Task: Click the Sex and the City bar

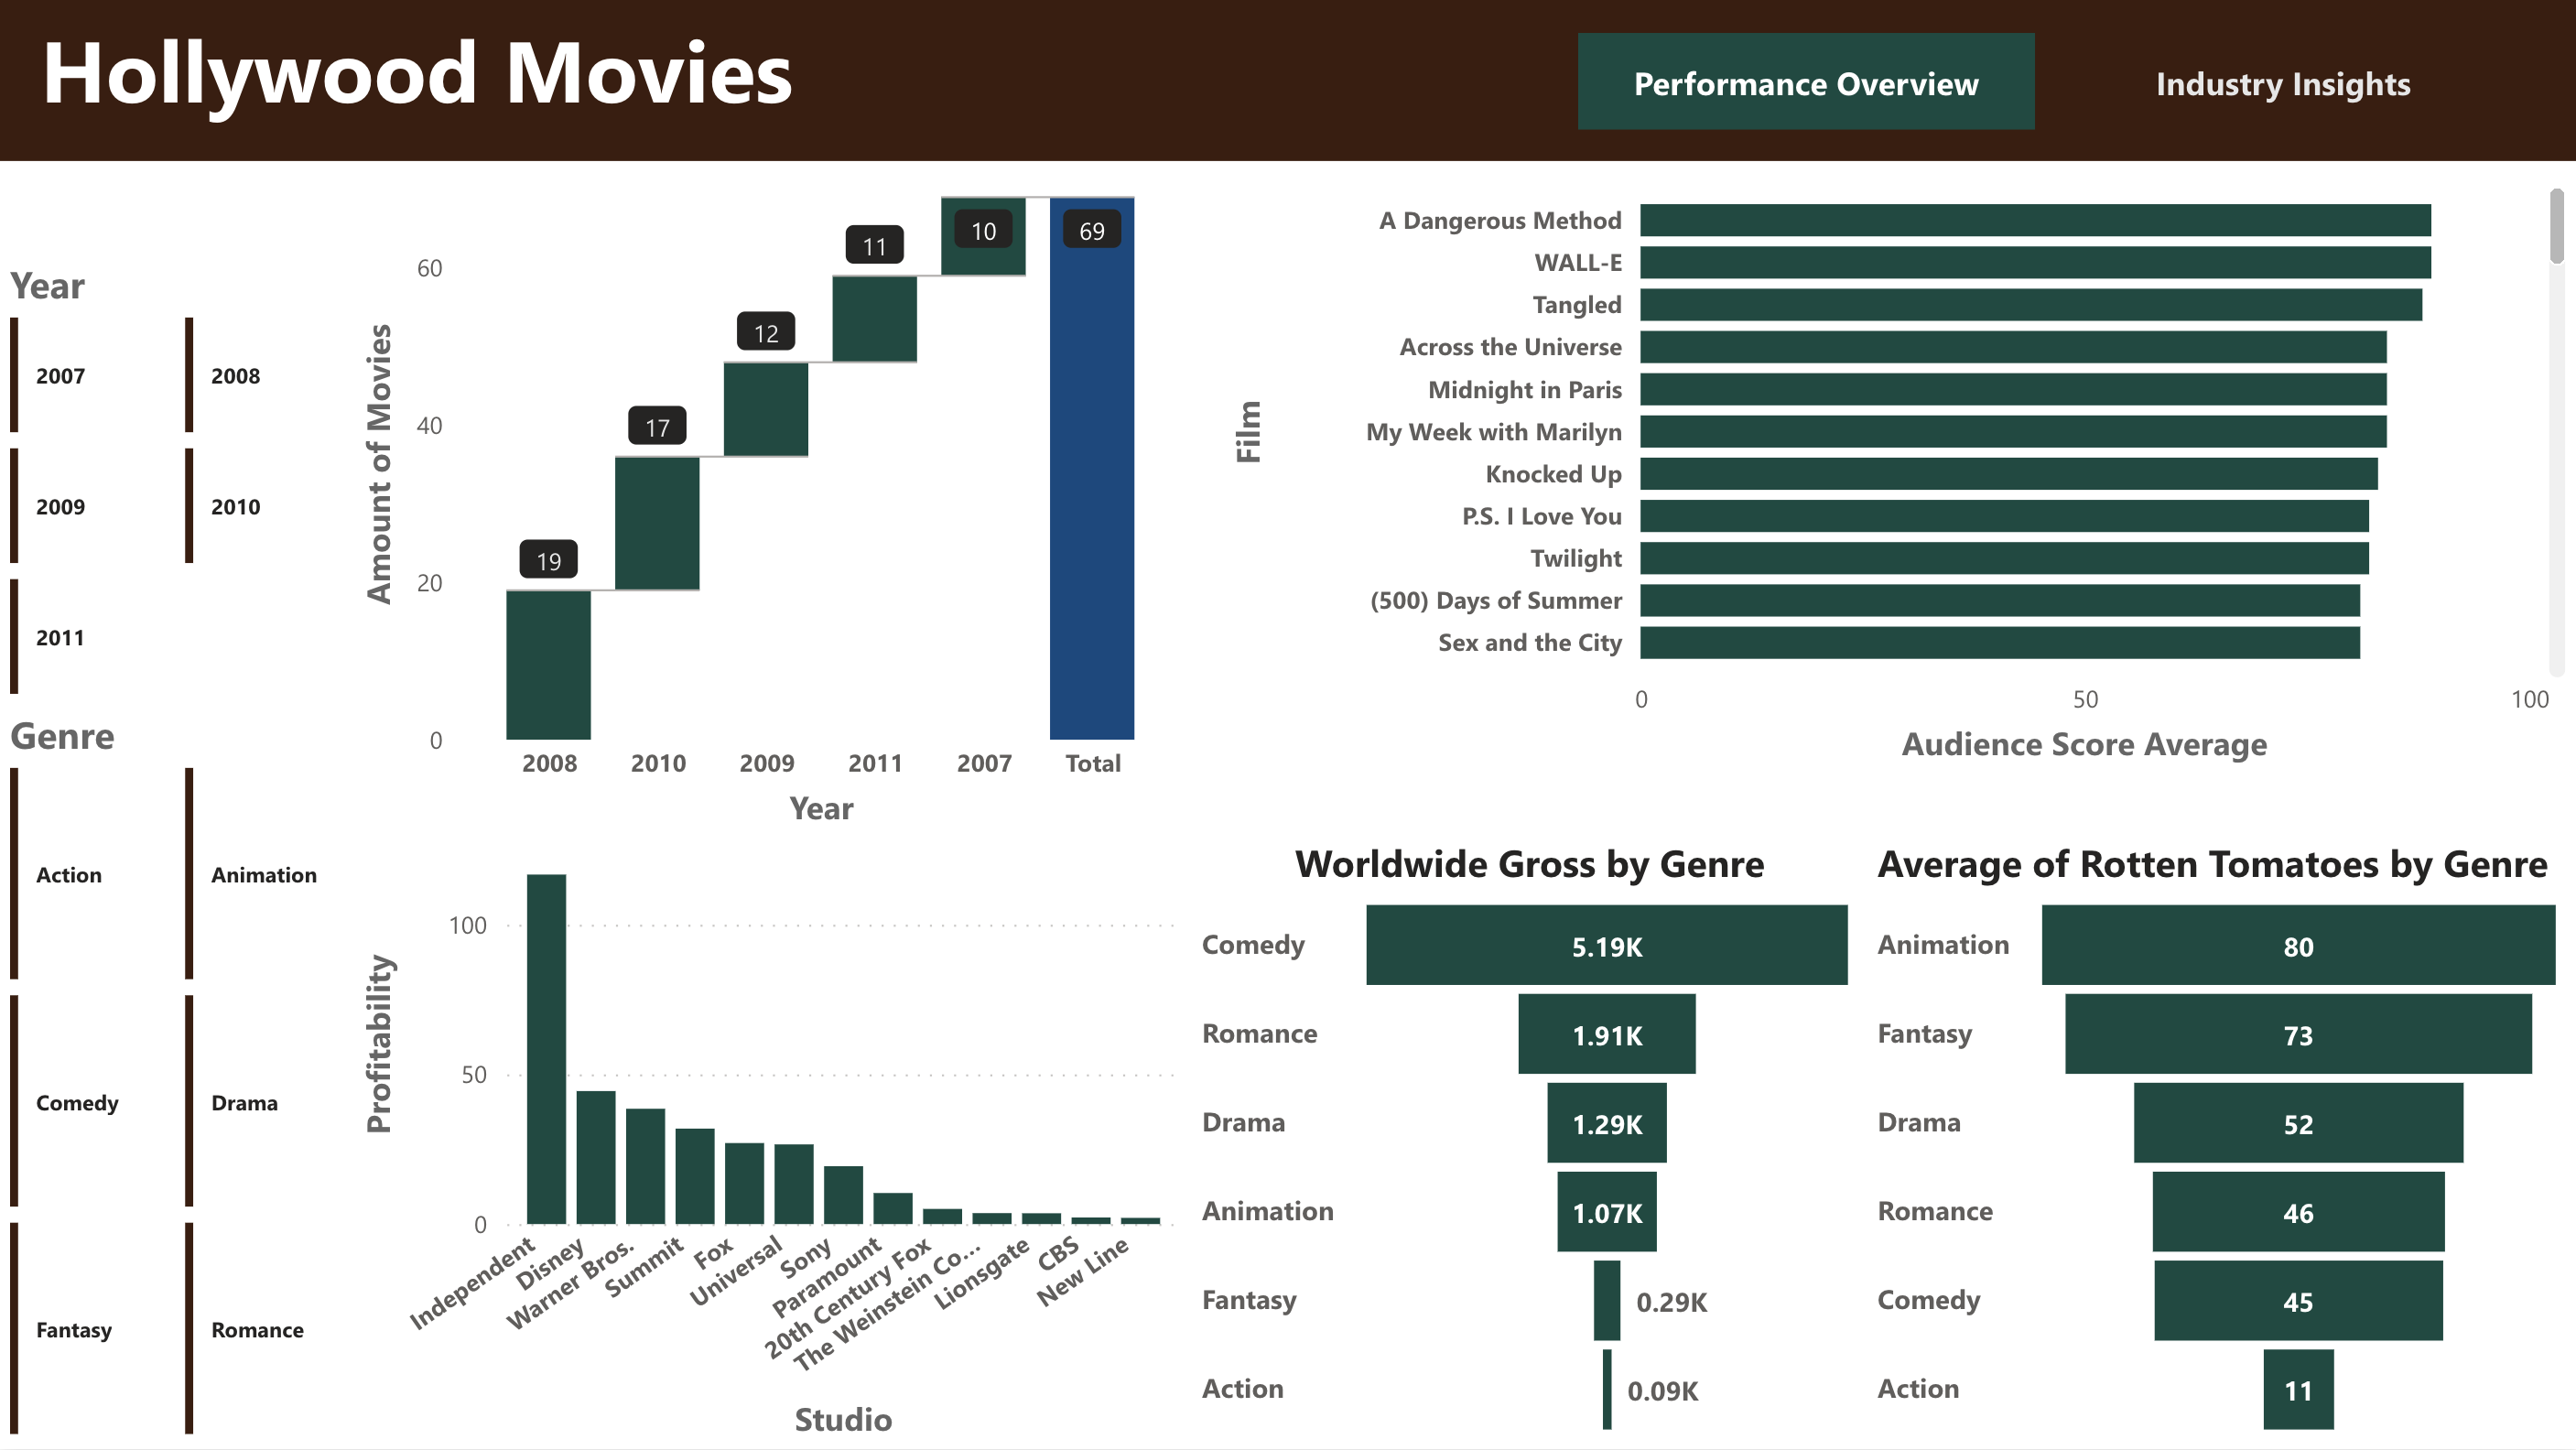Action: [1997, 644]
